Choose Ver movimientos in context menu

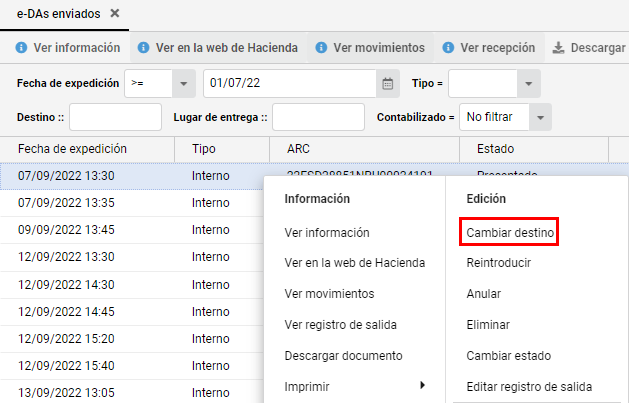(329, 294)
